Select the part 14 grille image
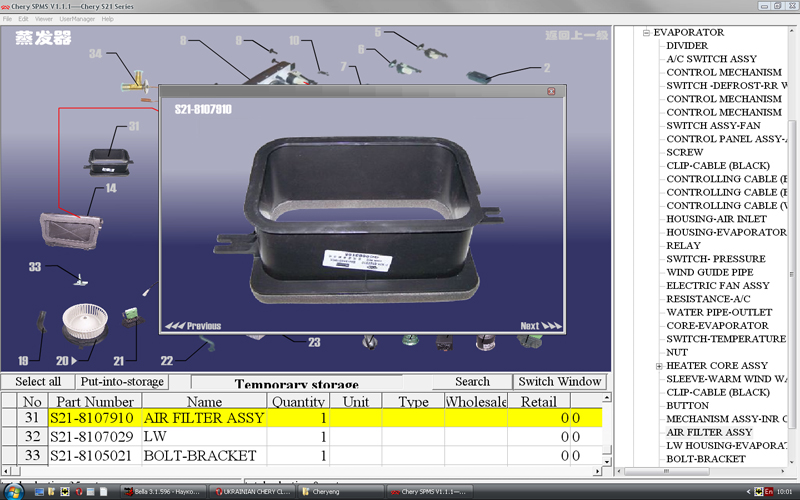Screen dimensions: 800x500 pyautogui.click(x=71, y=231)
